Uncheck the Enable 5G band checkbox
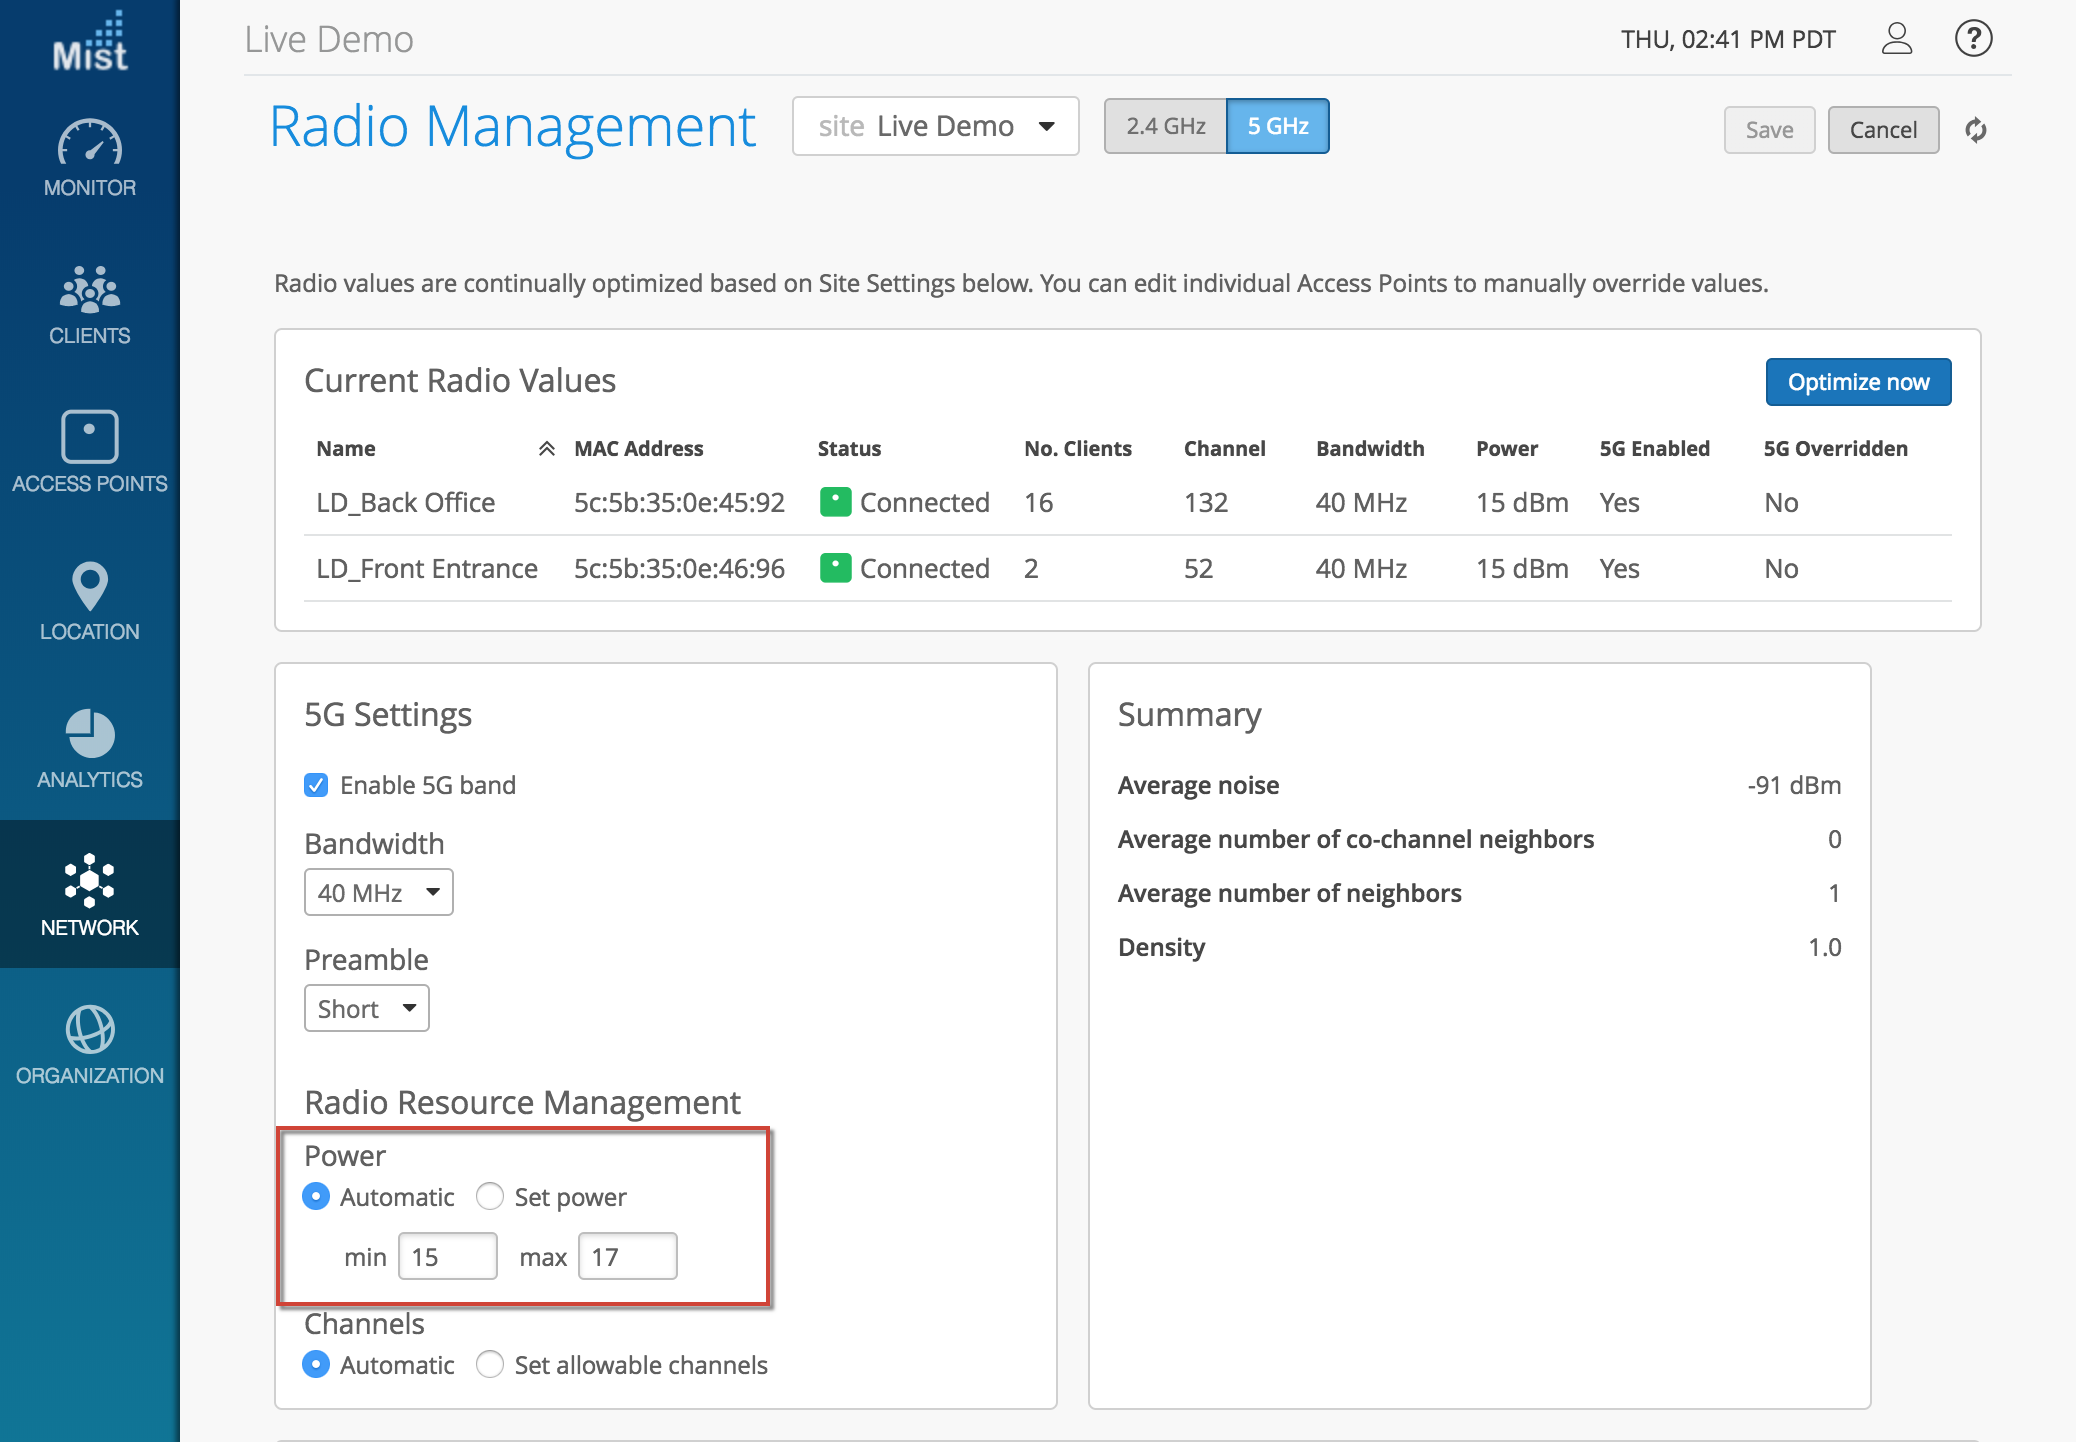2076x1442 pixels. (316, 785)
